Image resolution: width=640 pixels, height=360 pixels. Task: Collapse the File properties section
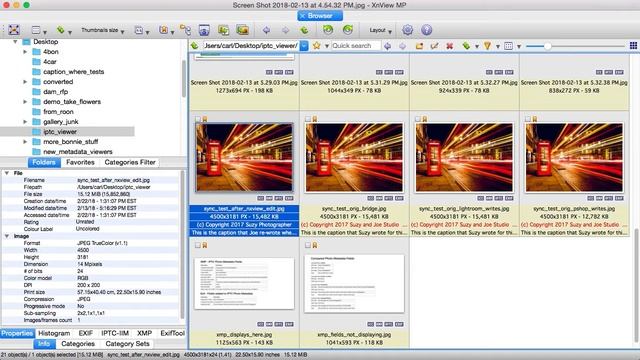[7, 173]
